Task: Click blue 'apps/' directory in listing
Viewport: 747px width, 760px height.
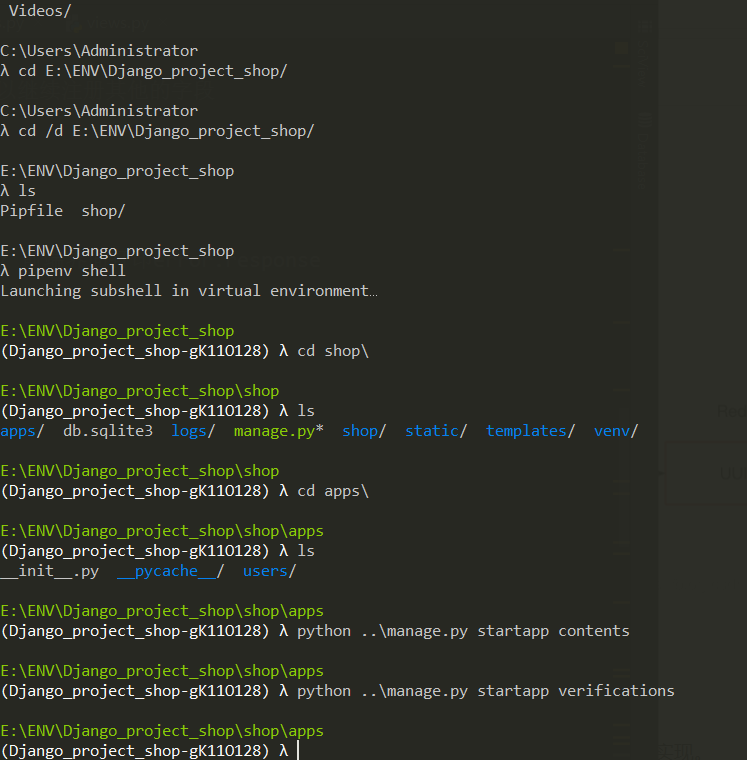Action: click(22, 431)
